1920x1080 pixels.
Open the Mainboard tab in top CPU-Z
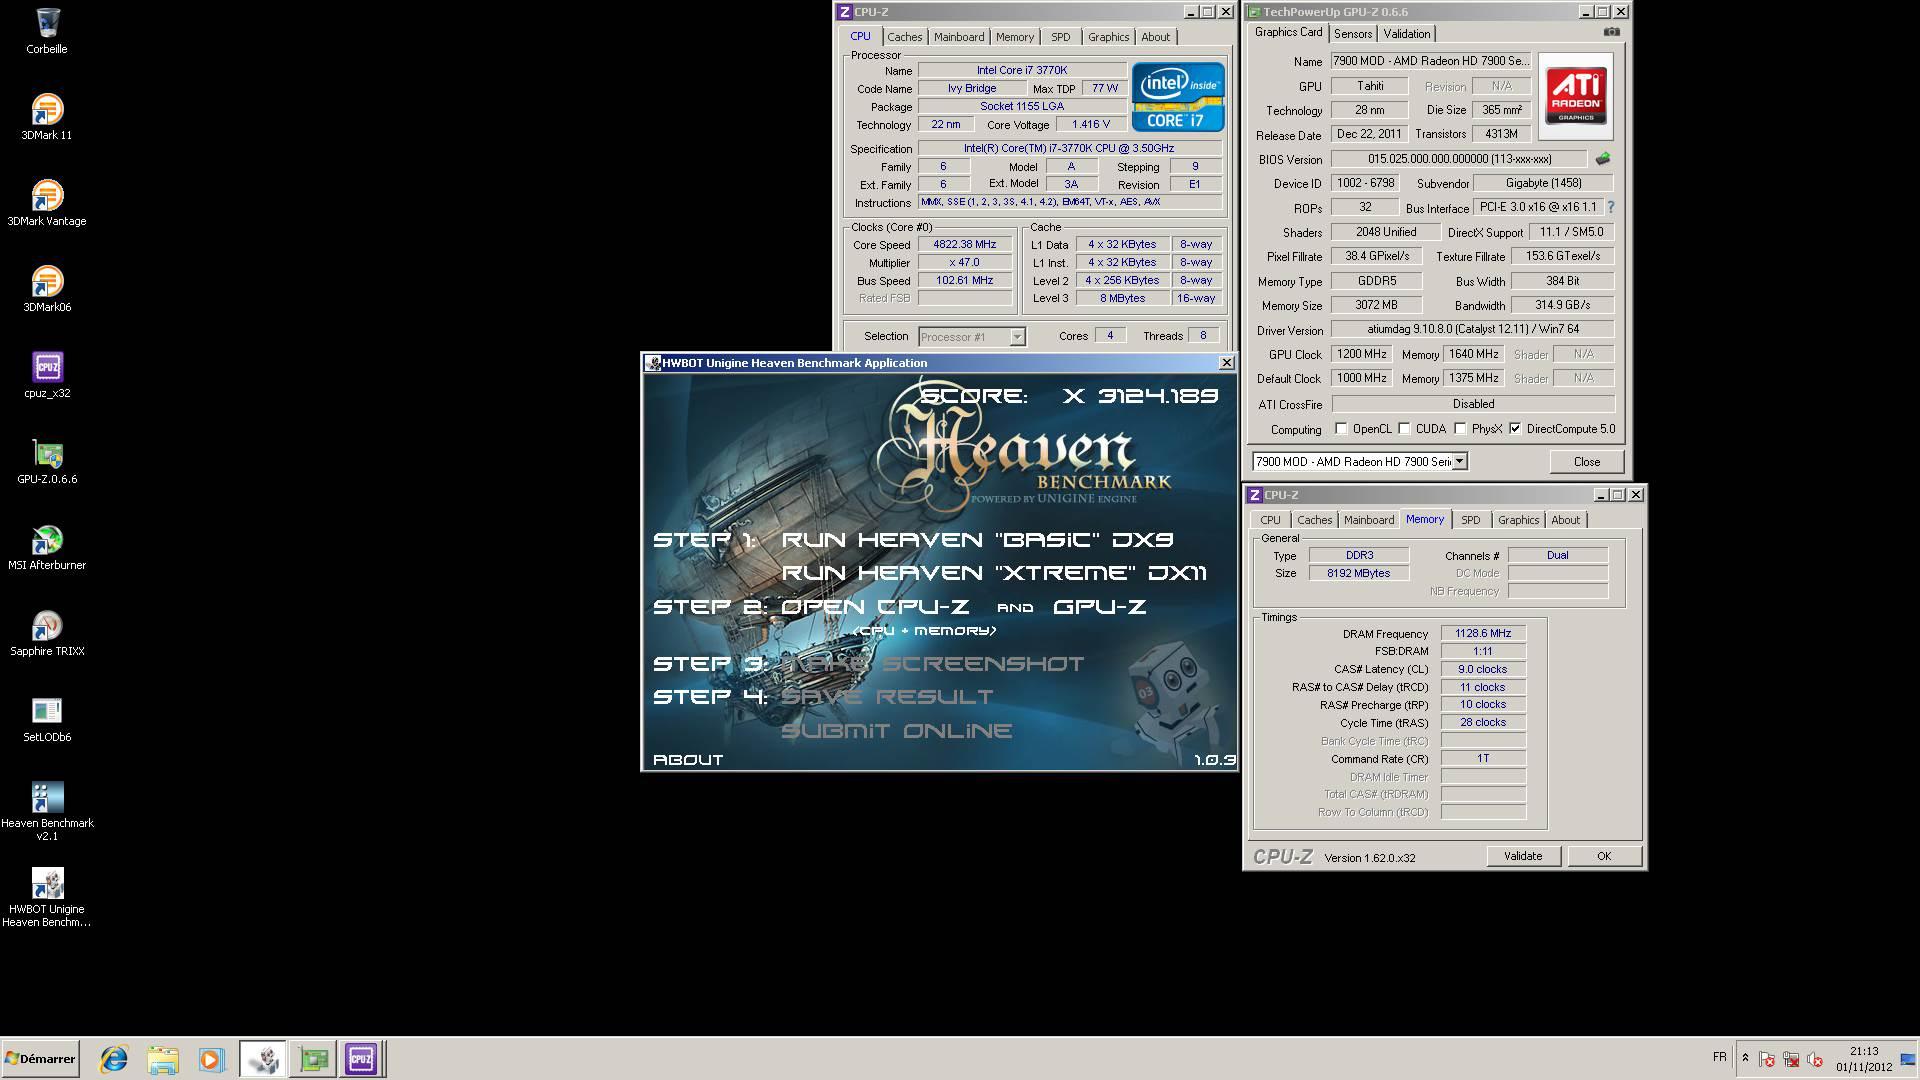pyautogui.click(x=959, y=37)
